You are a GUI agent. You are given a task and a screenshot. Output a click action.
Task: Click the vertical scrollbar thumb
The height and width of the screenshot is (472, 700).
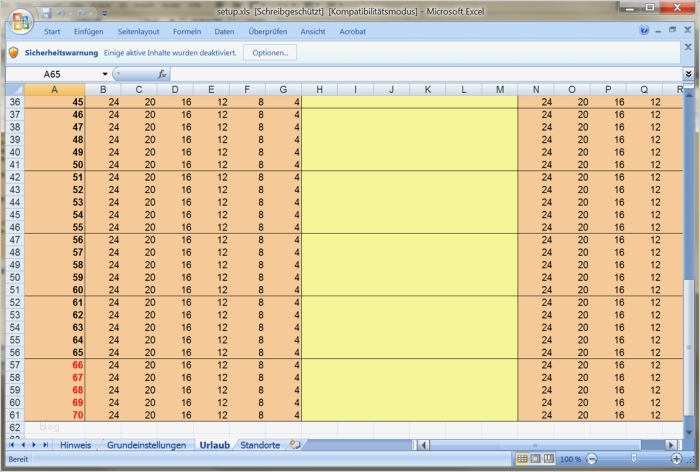click(688, 347)
